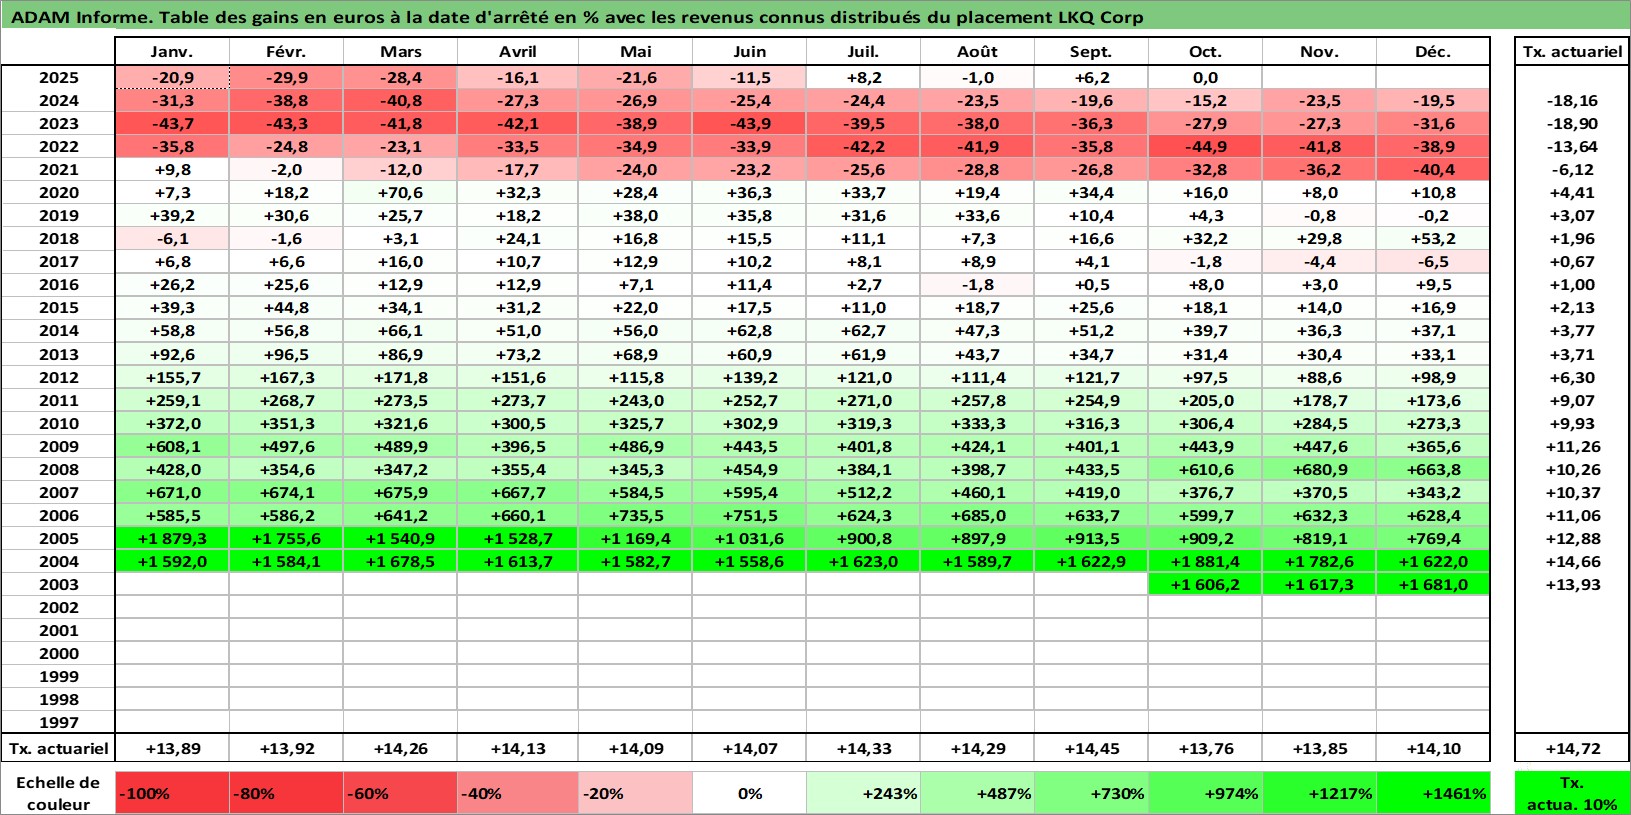
Task: Click the table title mentioning LKQ Corp
Action: pyautogui.click(x=577, y=17)
